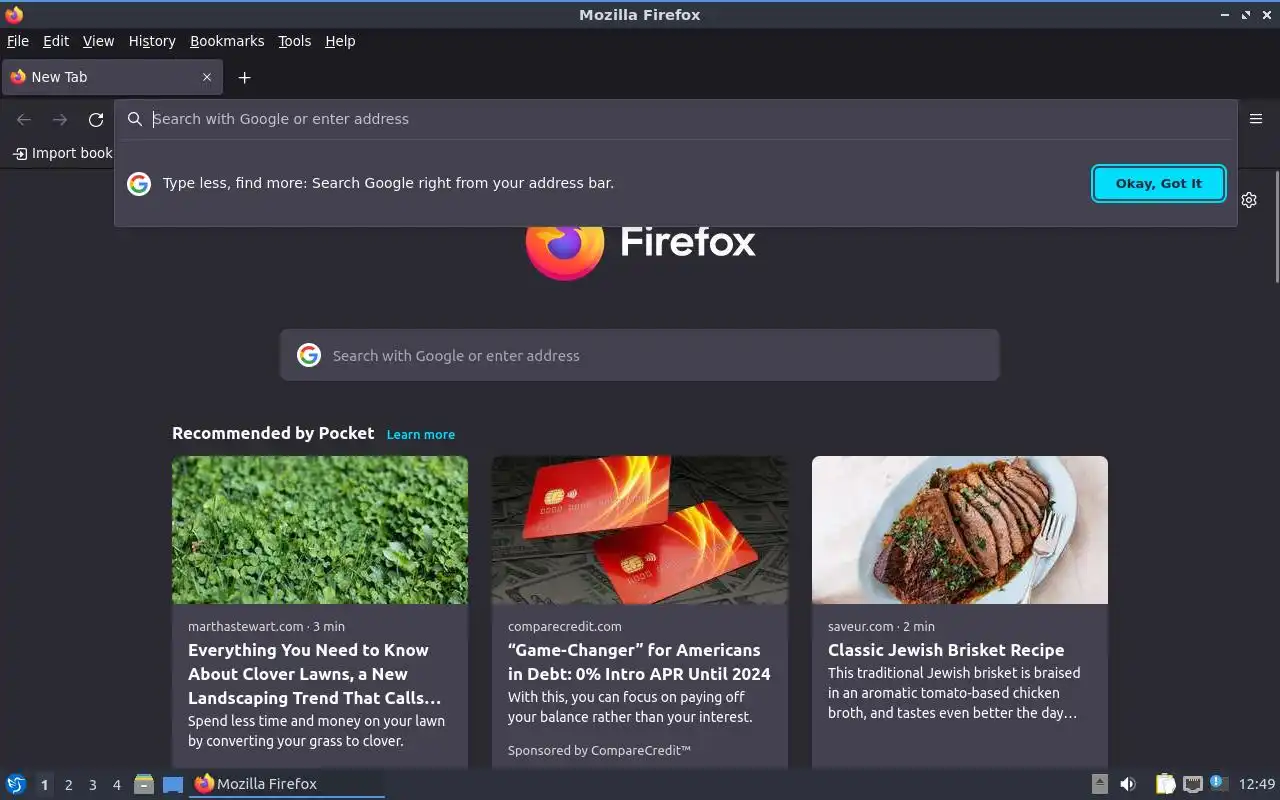Click the network monitor icon in system tray
Image resolution: width=1280 pixels, height=800 pixels.
pos(1192,784)
